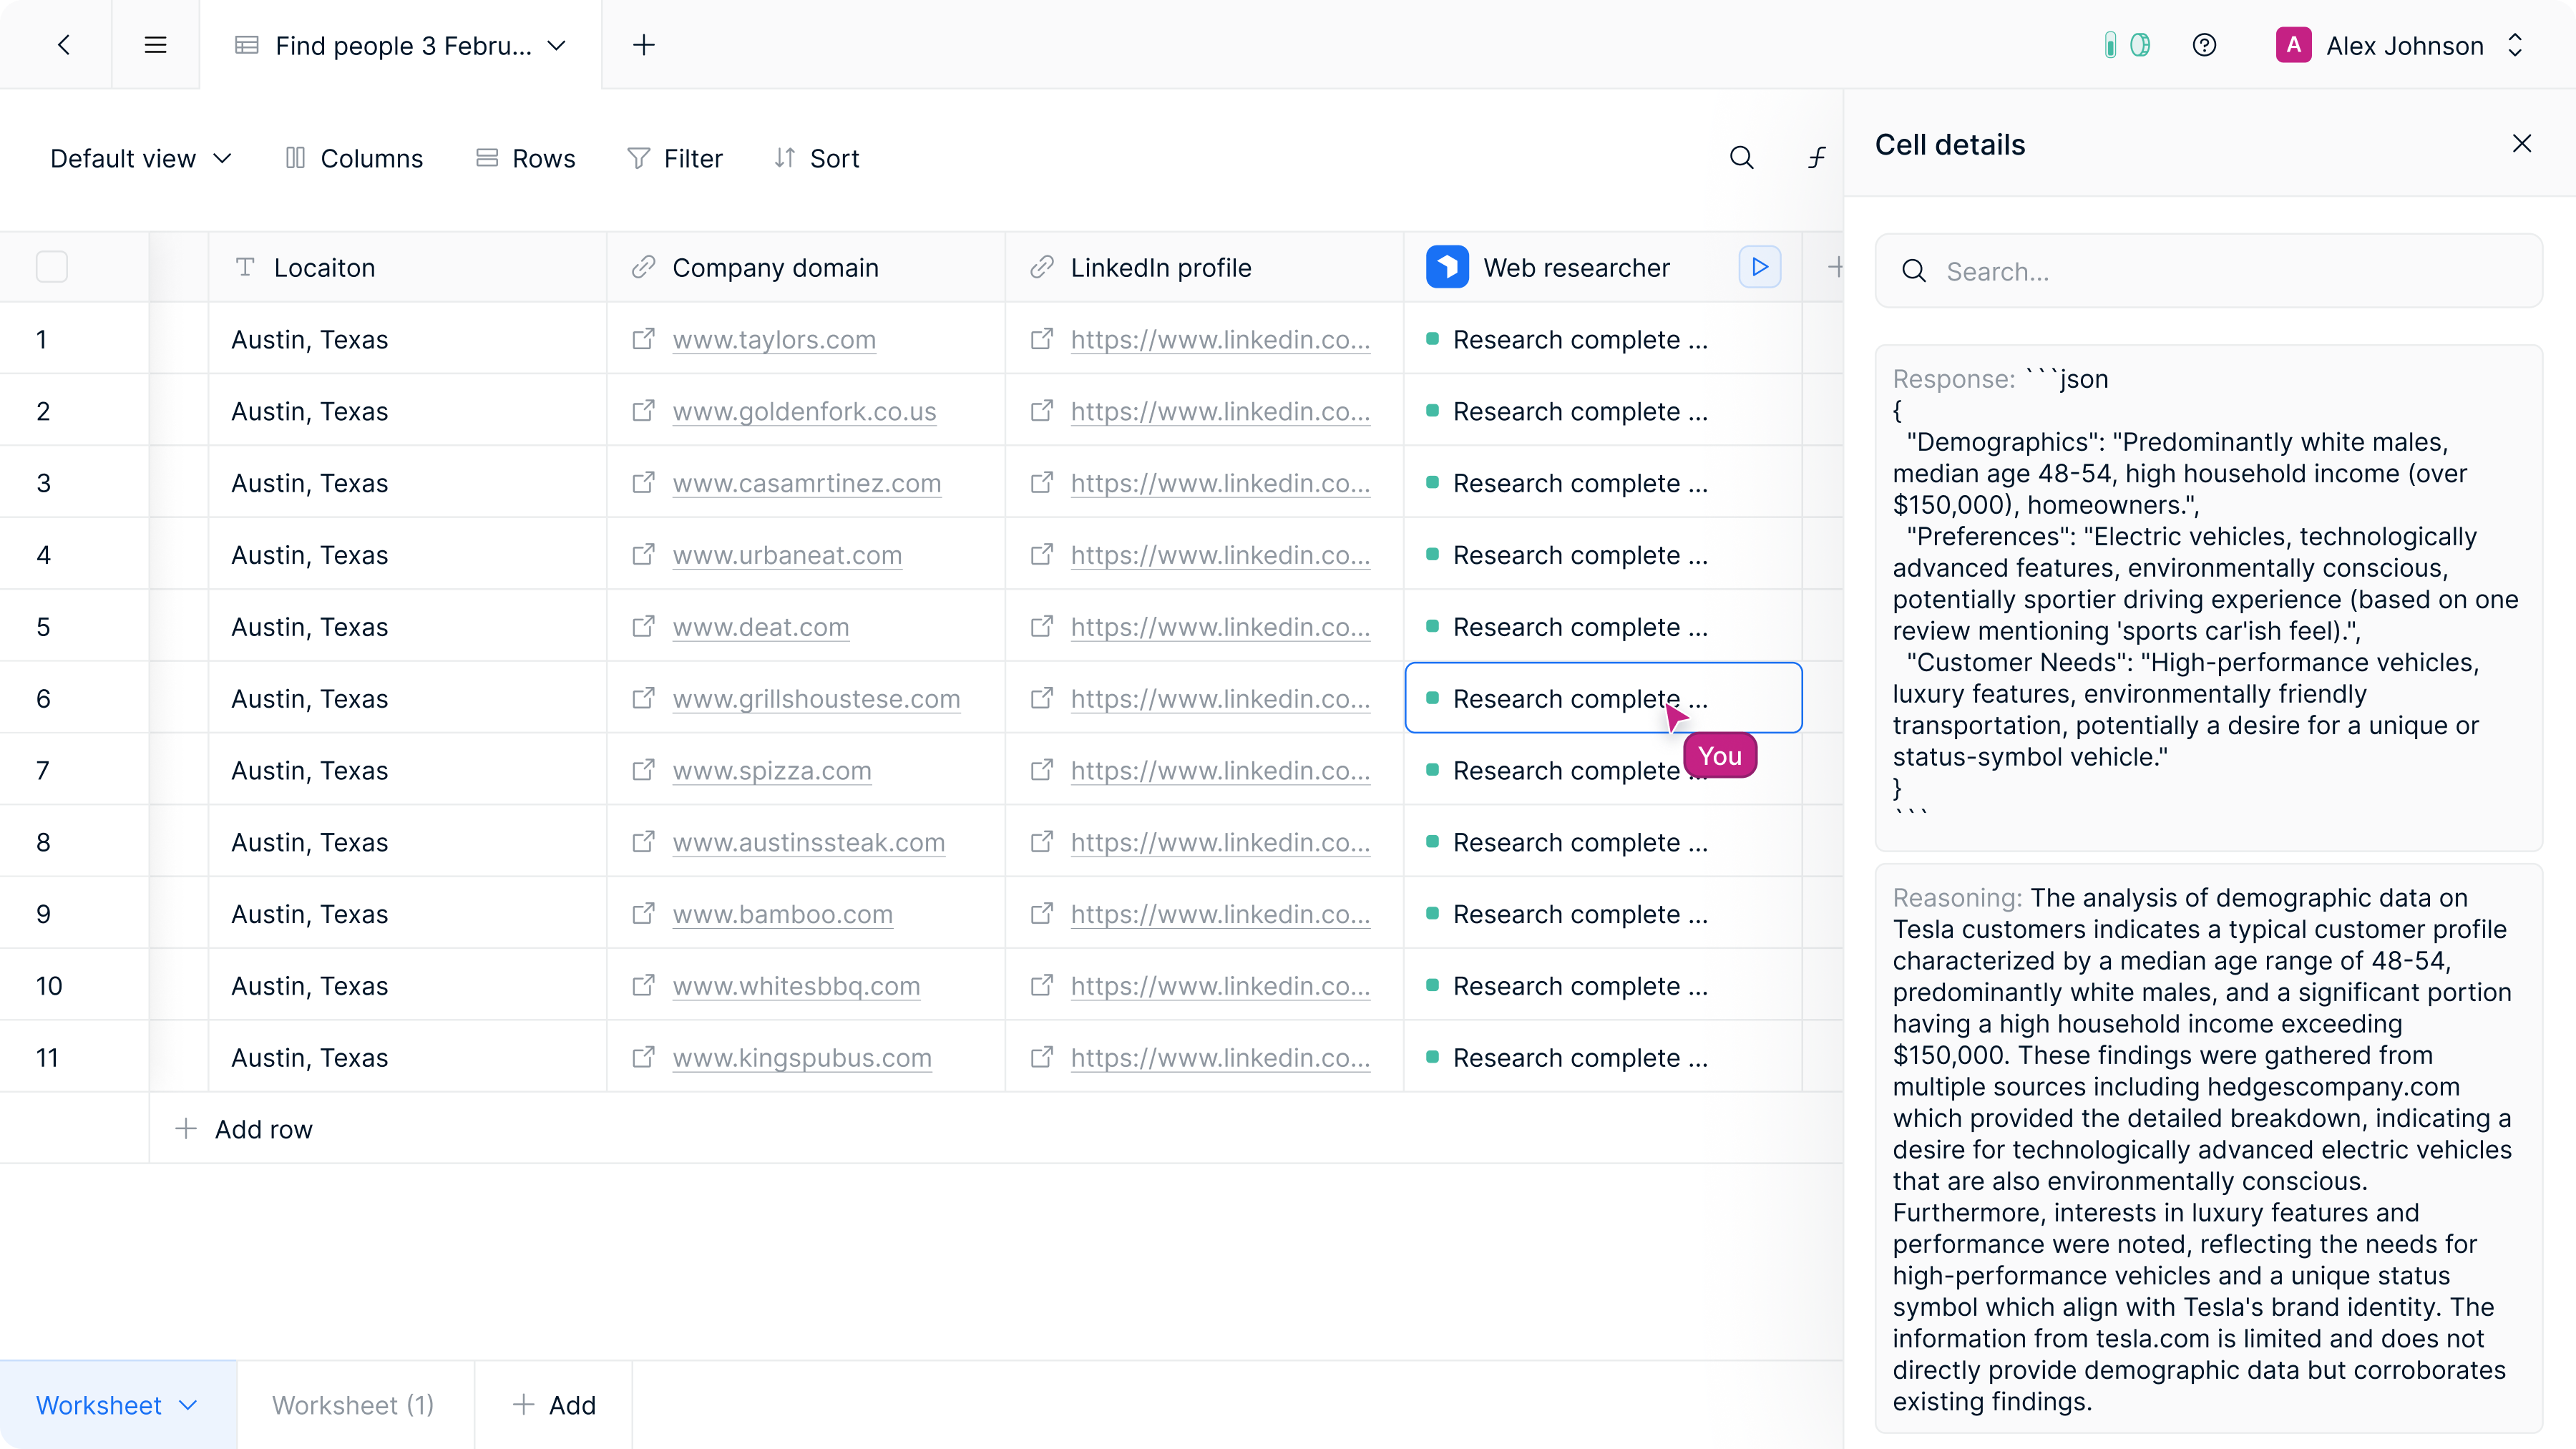2576x1449 pixels.
Task: Select row number 5
Action: tap(43, 627)
